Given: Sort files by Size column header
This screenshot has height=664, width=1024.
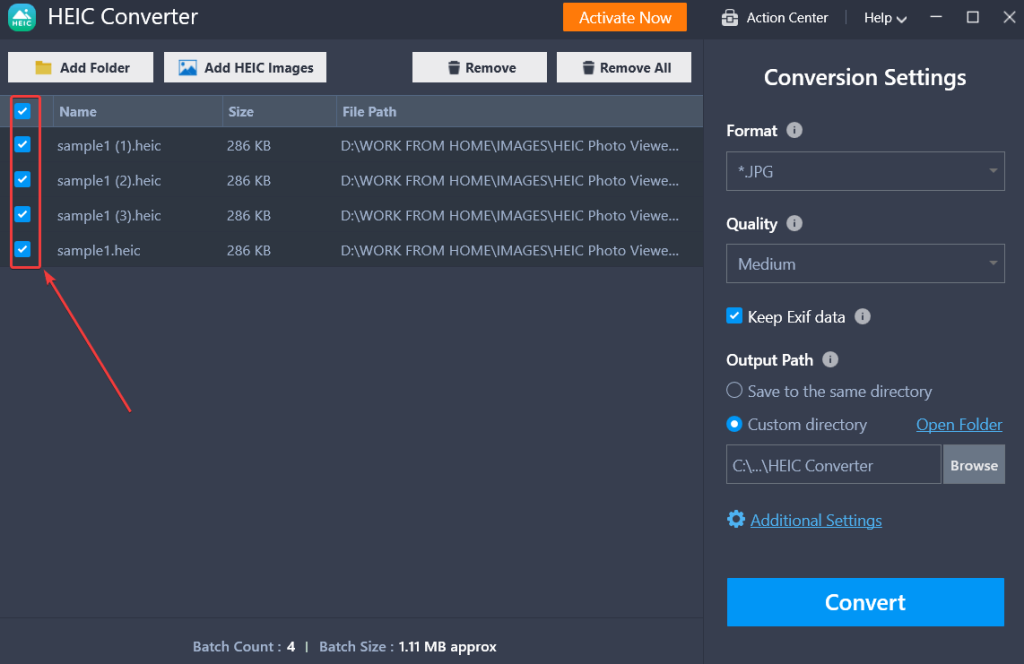Looking at the screenshot, I should coord(280,112).
